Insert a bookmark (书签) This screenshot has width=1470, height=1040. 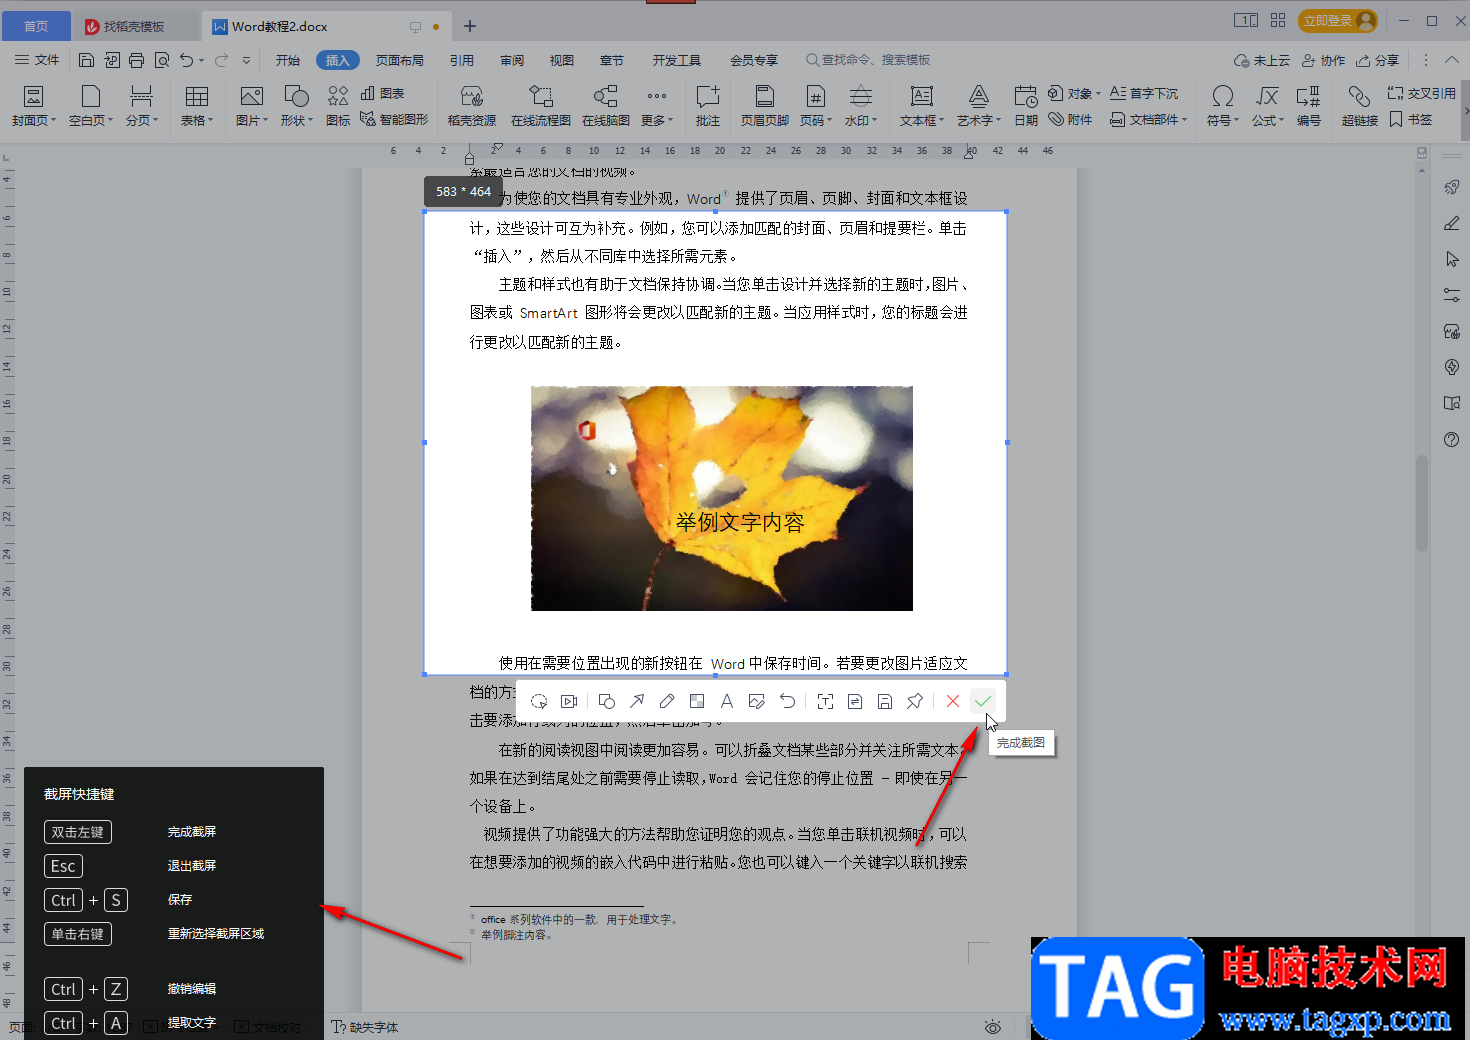[1411, 119]
